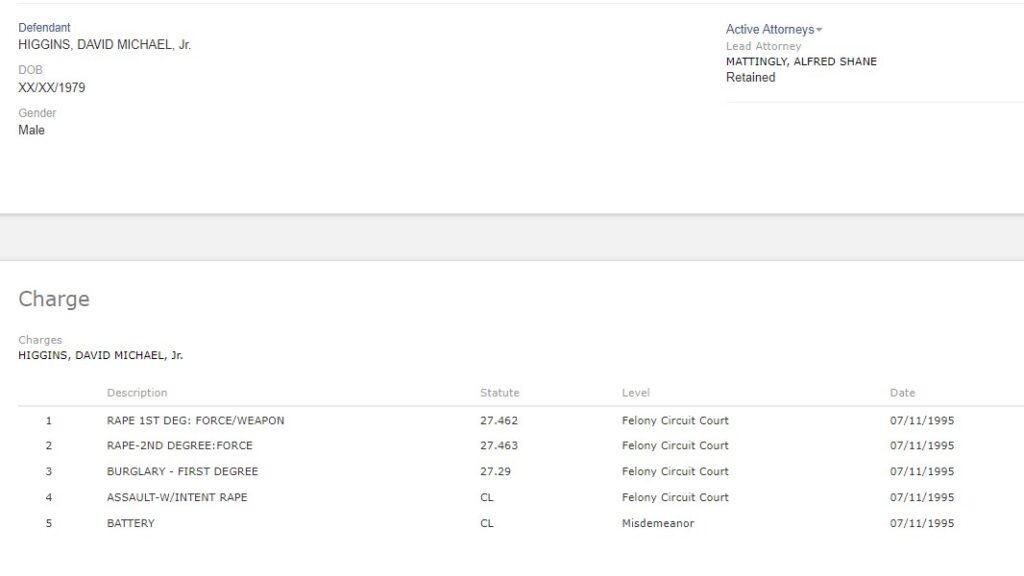Click statute 27.462 in the first row
The height and width of the screenshot is (576, 1024).
coord(499,421)
